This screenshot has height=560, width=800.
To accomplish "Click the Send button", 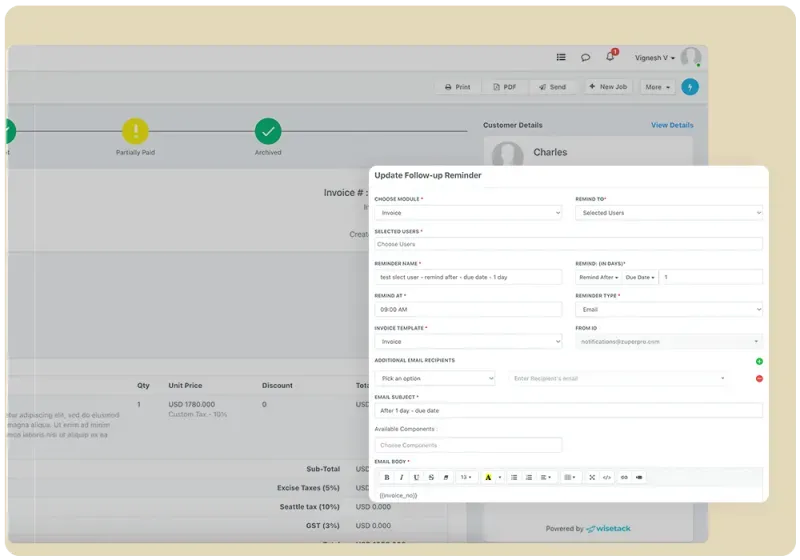I will [552, 87].
